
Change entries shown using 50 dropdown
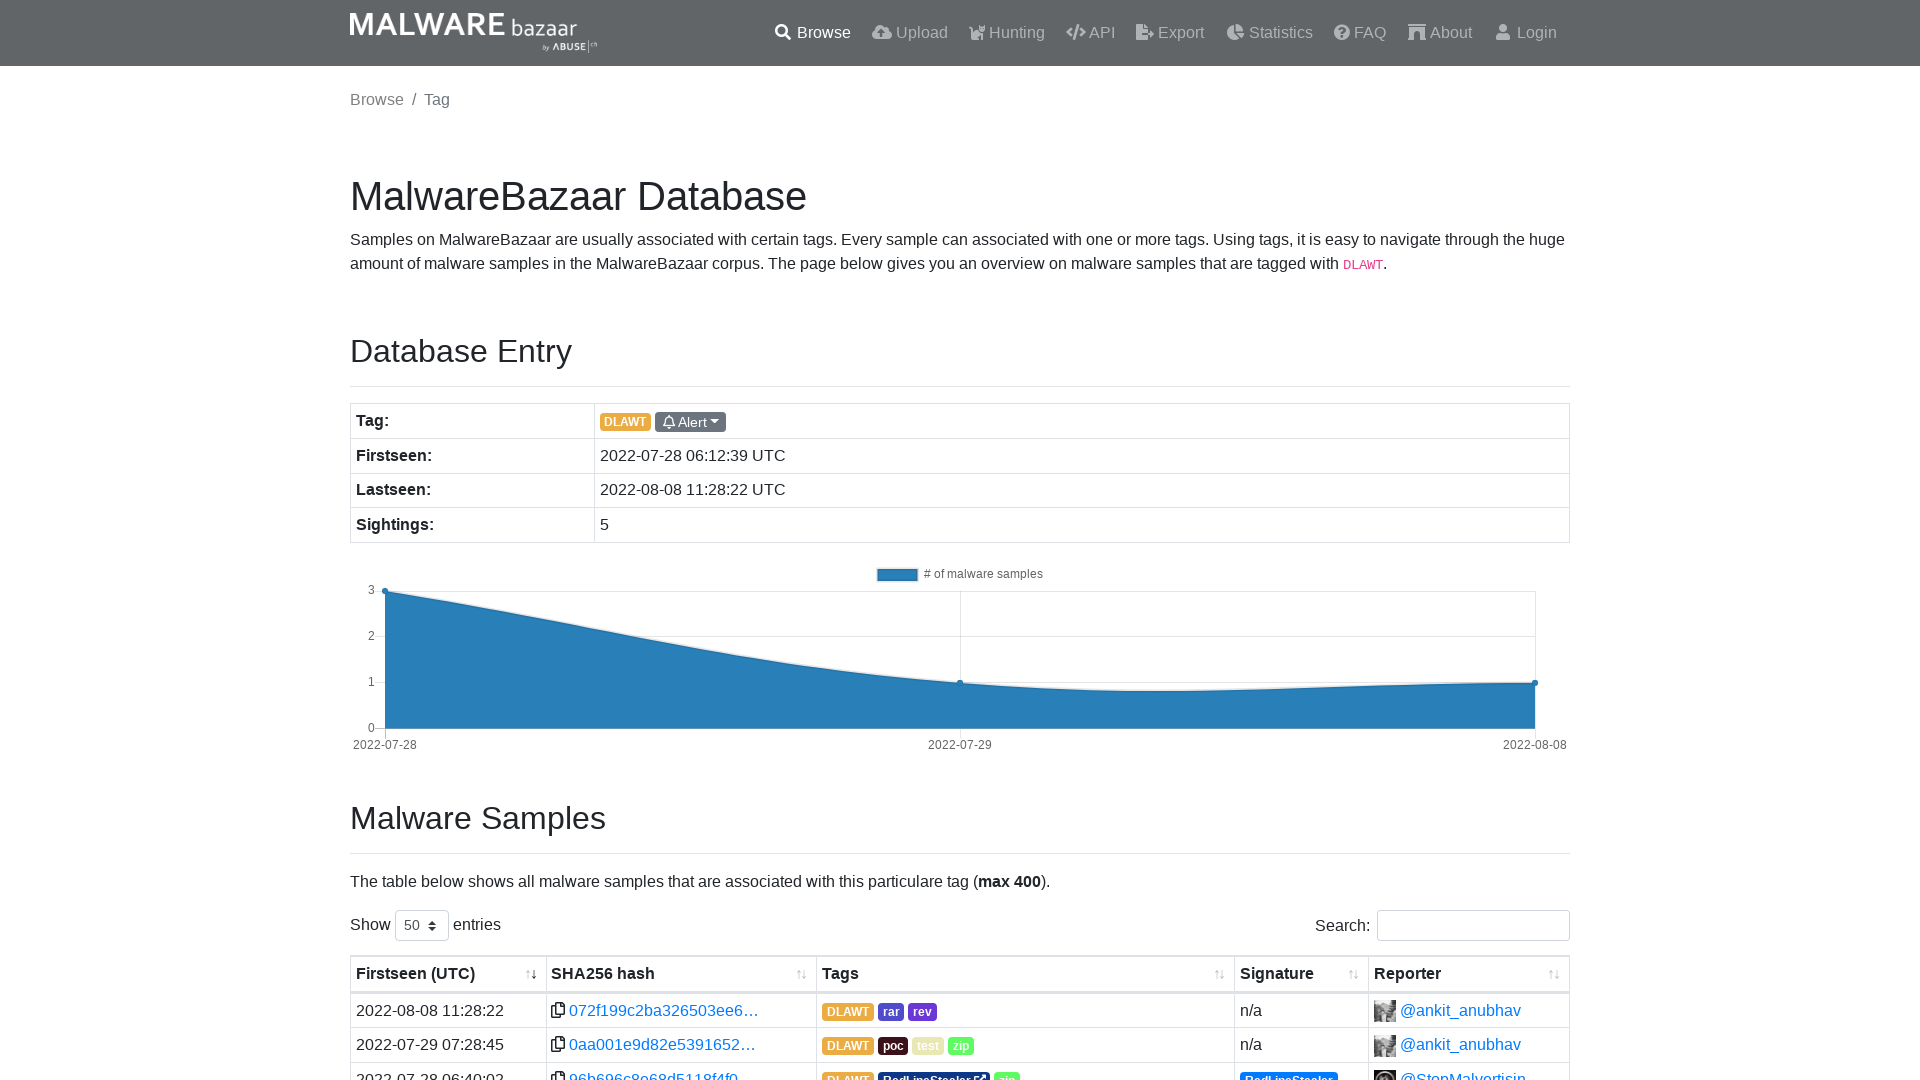click(x=421, y=925)
